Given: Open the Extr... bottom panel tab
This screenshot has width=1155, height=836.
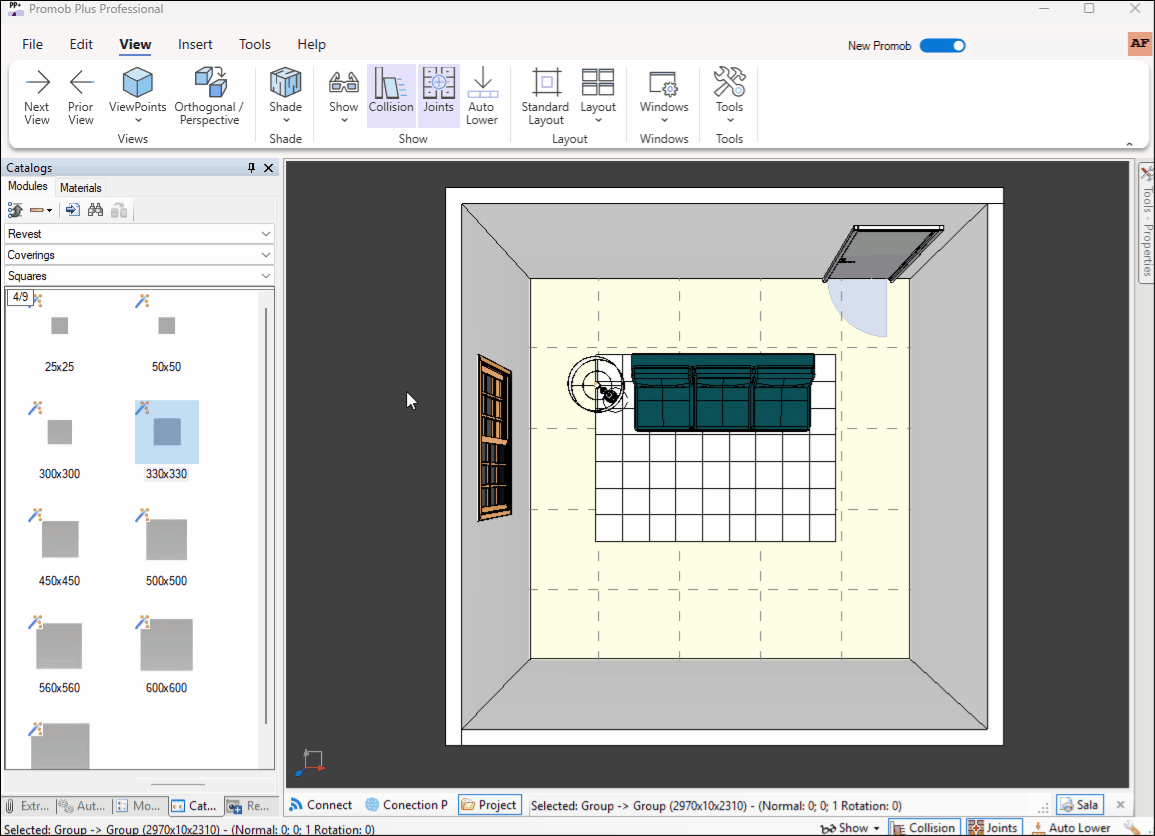Looking at the screenshot, I should [28, 806].
